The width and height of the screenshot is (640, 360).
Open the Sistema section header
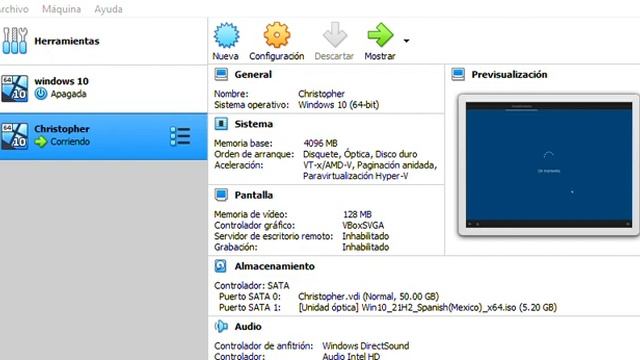point(253,124)
